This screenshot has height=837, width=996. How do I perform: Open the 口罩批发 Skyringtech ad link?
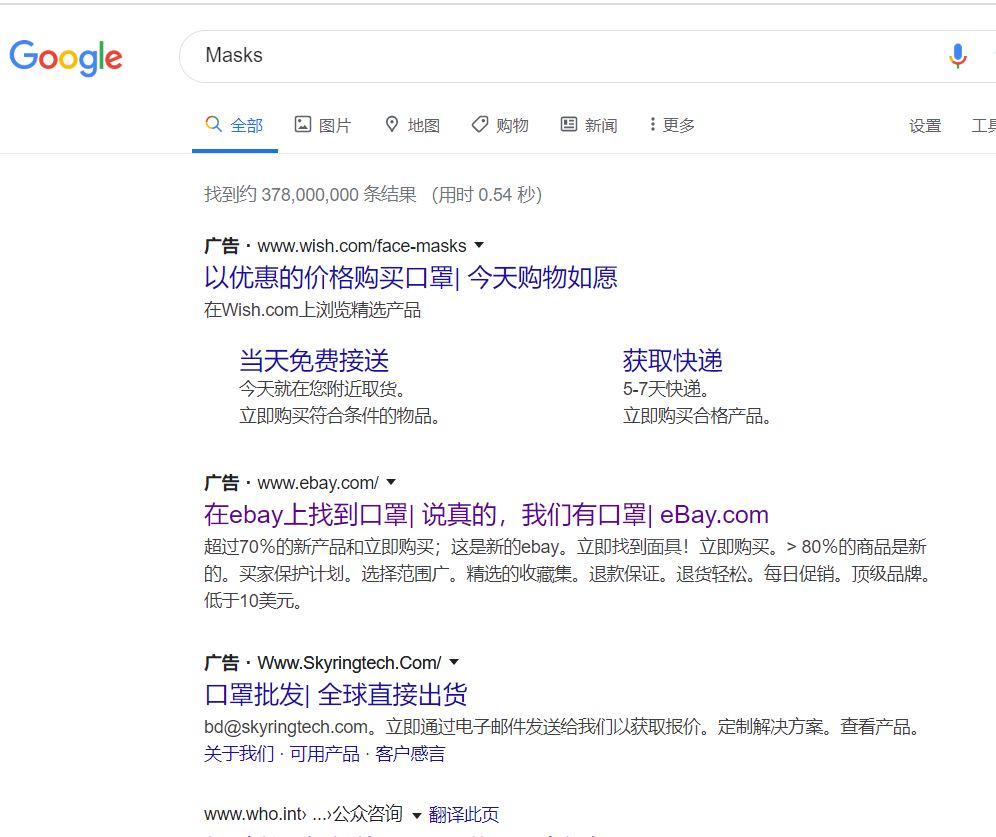[x=335, y=694]
